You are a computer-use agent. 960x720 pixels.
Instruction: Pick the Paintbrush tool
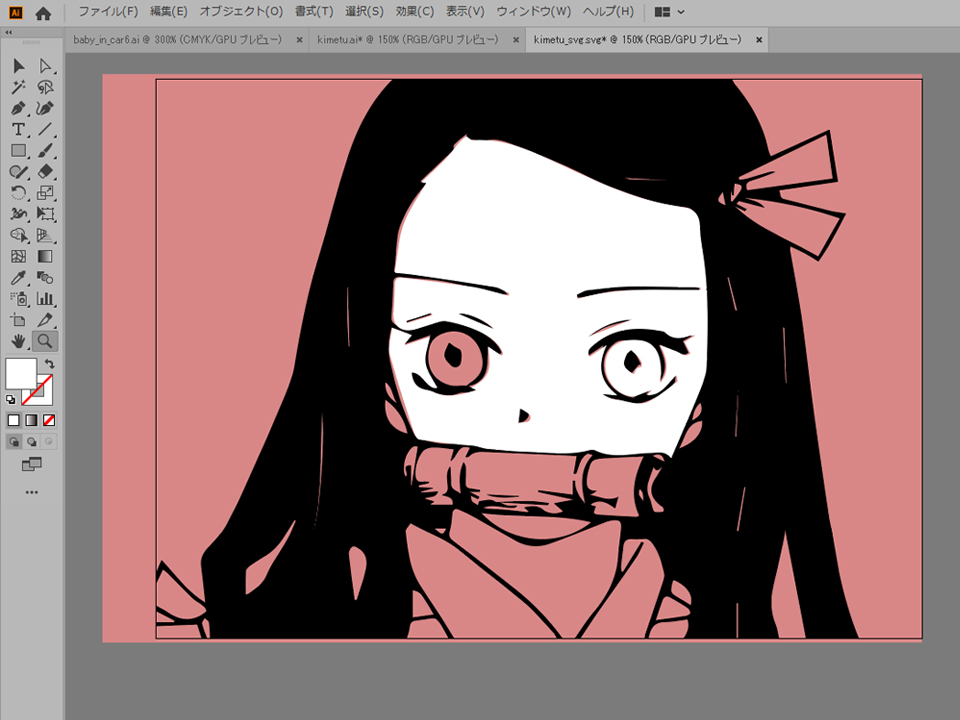pyautogui.click(x=45, y=151)
